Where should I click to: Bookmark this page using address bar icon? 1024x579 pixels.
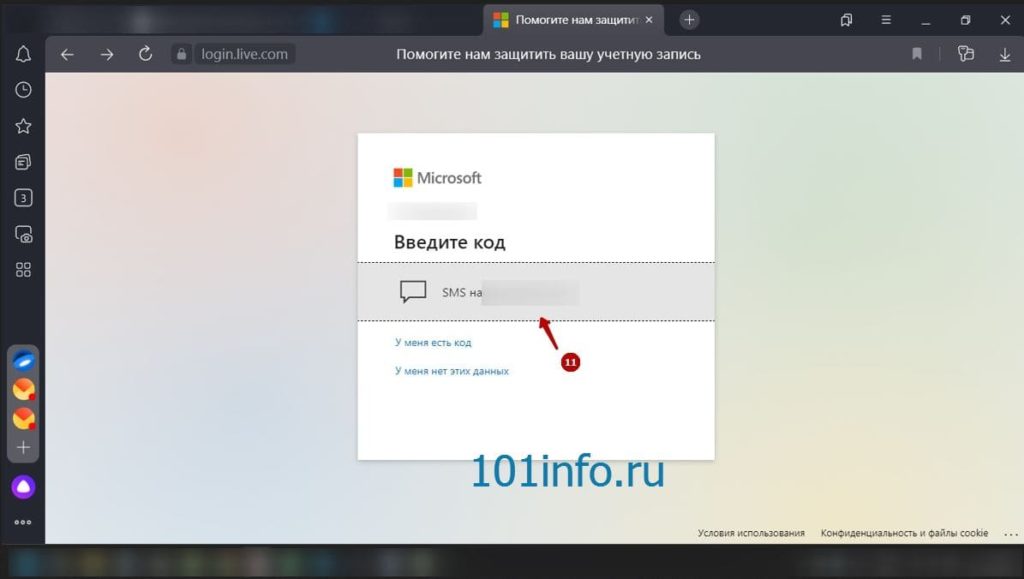(x=917, y=54)
